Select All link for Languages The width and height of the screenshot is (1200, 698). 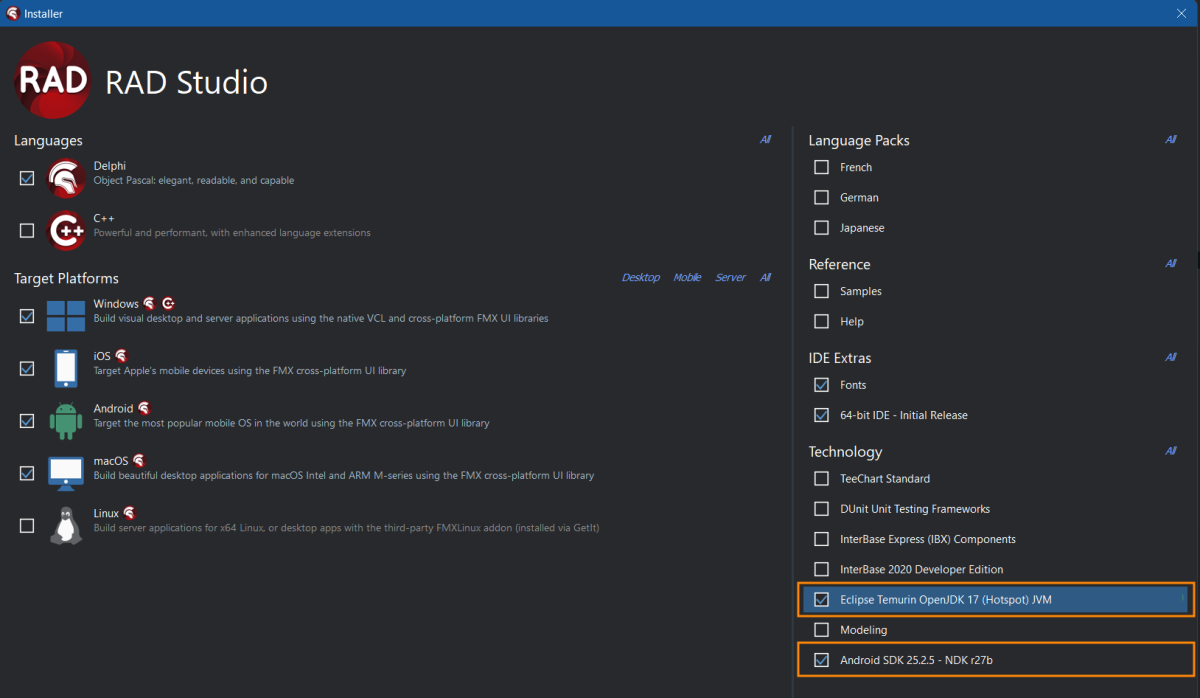(x=765, y=140)
